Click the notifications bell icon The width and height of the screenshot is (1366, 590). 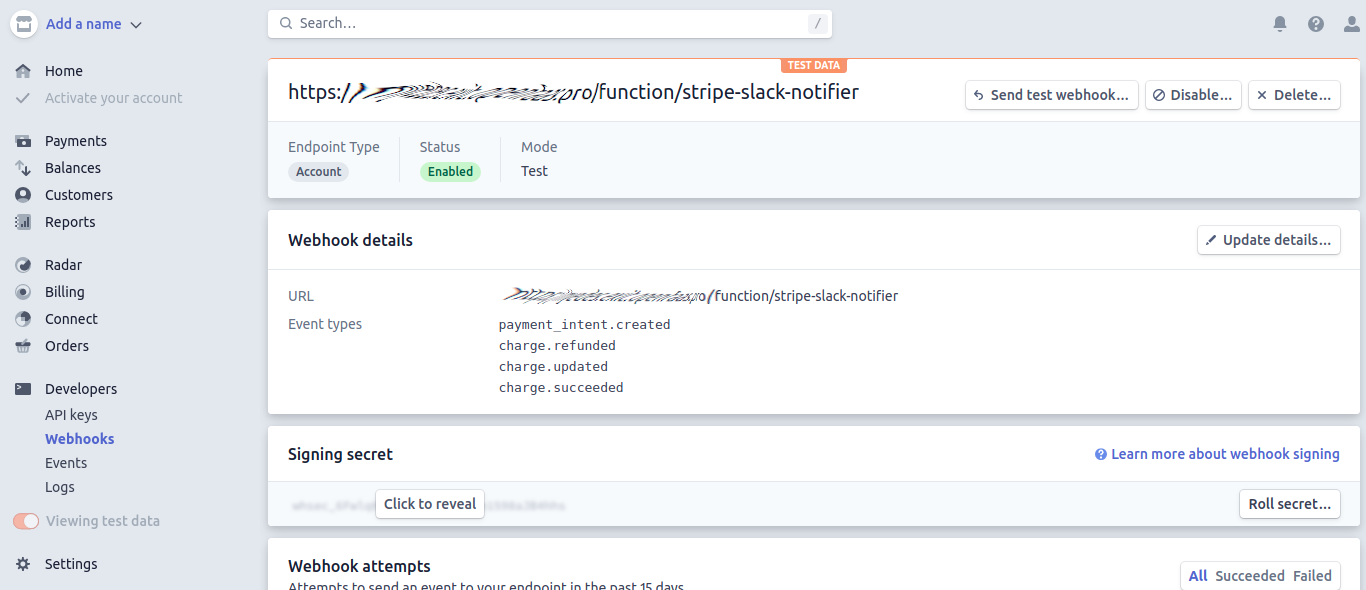coord(1280,24)
